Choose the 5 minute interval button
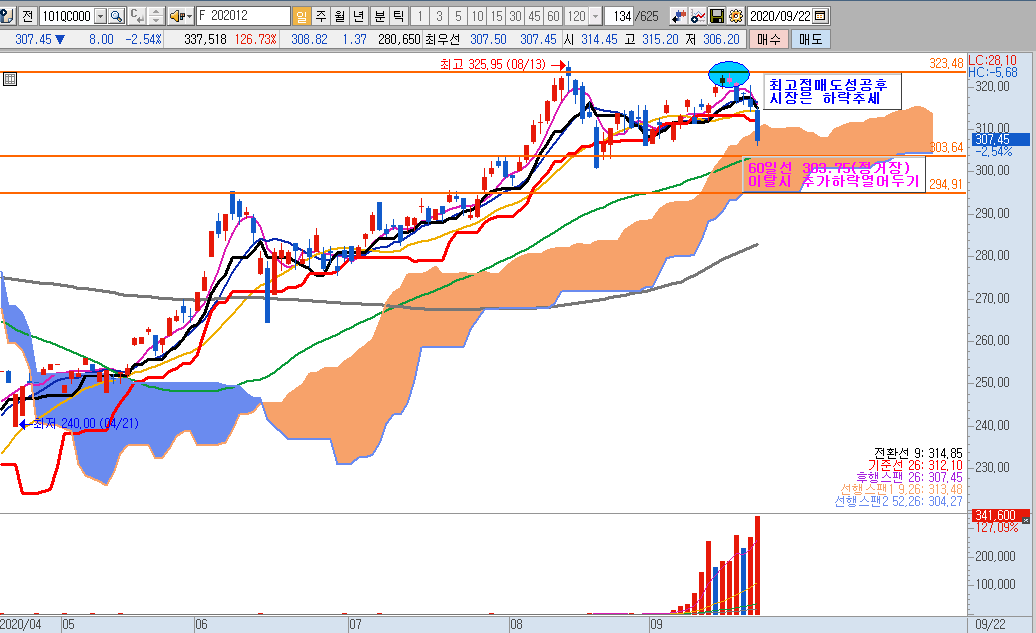 point(459,16)
